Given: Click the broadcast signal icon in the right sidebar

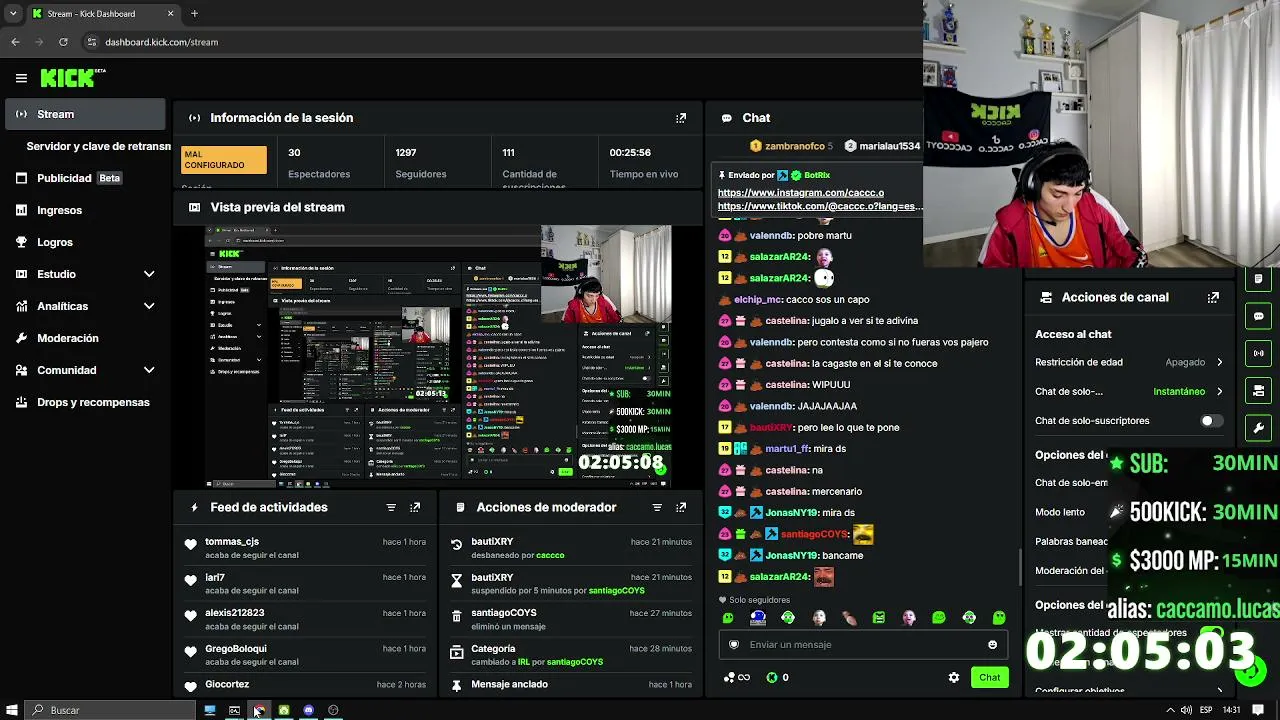Looking at the screenshot, I should pos(1259,353).
